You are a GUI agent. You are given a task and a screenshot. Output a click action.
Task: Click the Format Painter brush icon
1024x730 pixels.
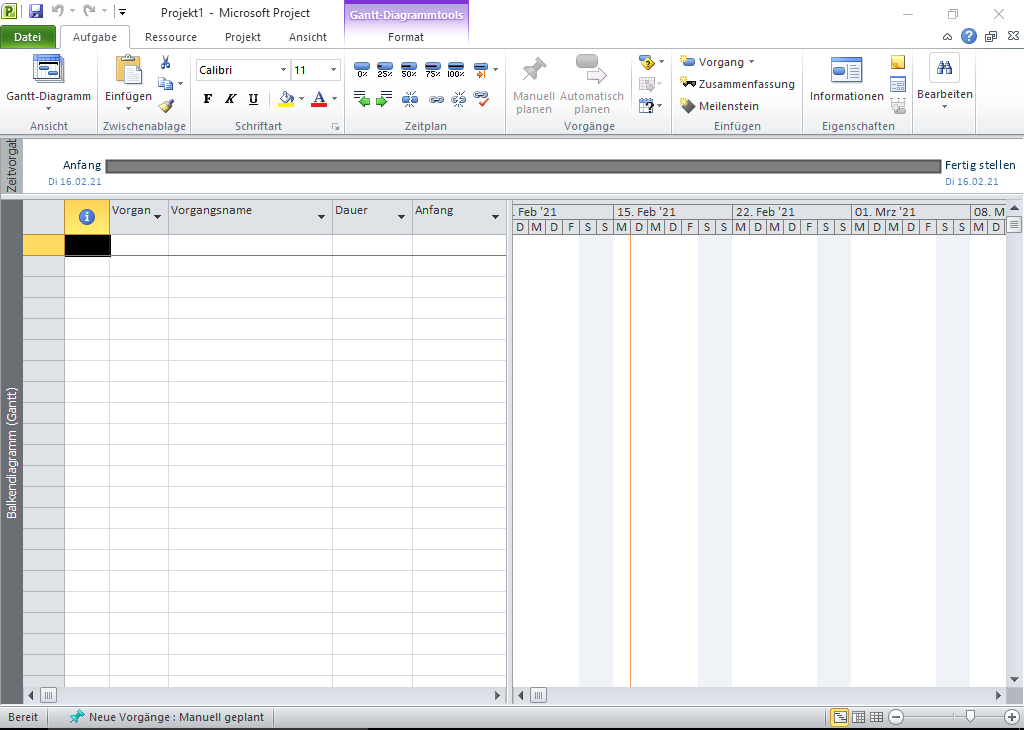click(x=166, y=106)
